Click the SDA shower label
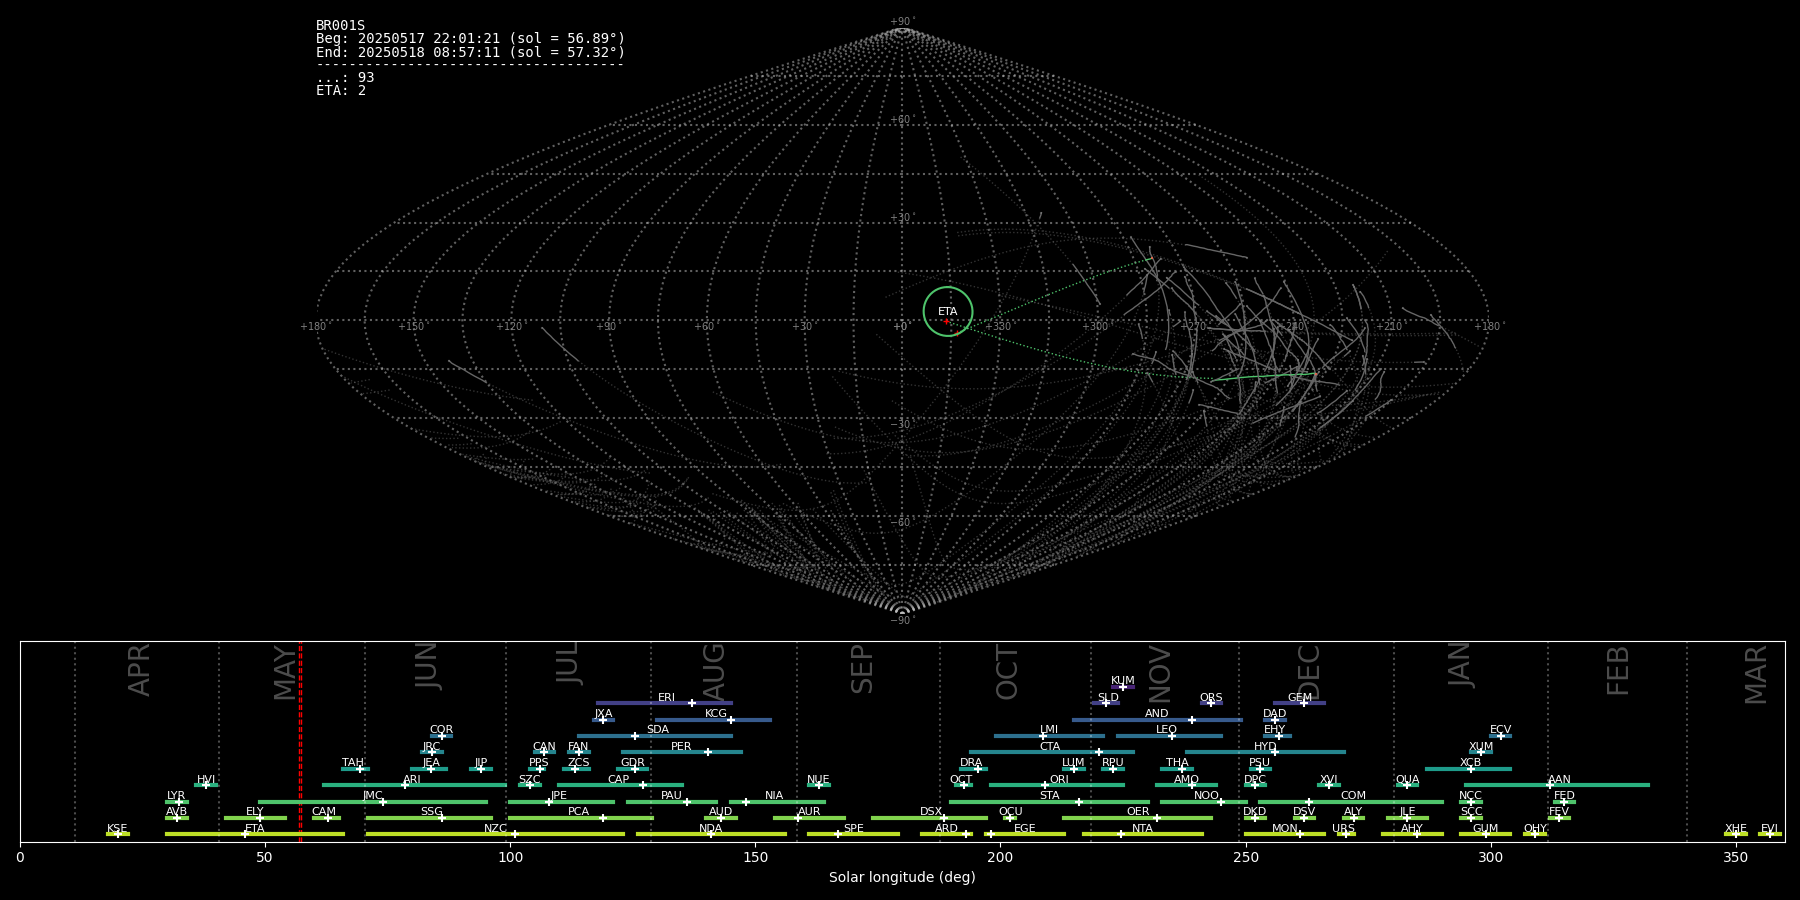Image resolution: width=1800 pixels, height=900 pixels. (657, 730)
